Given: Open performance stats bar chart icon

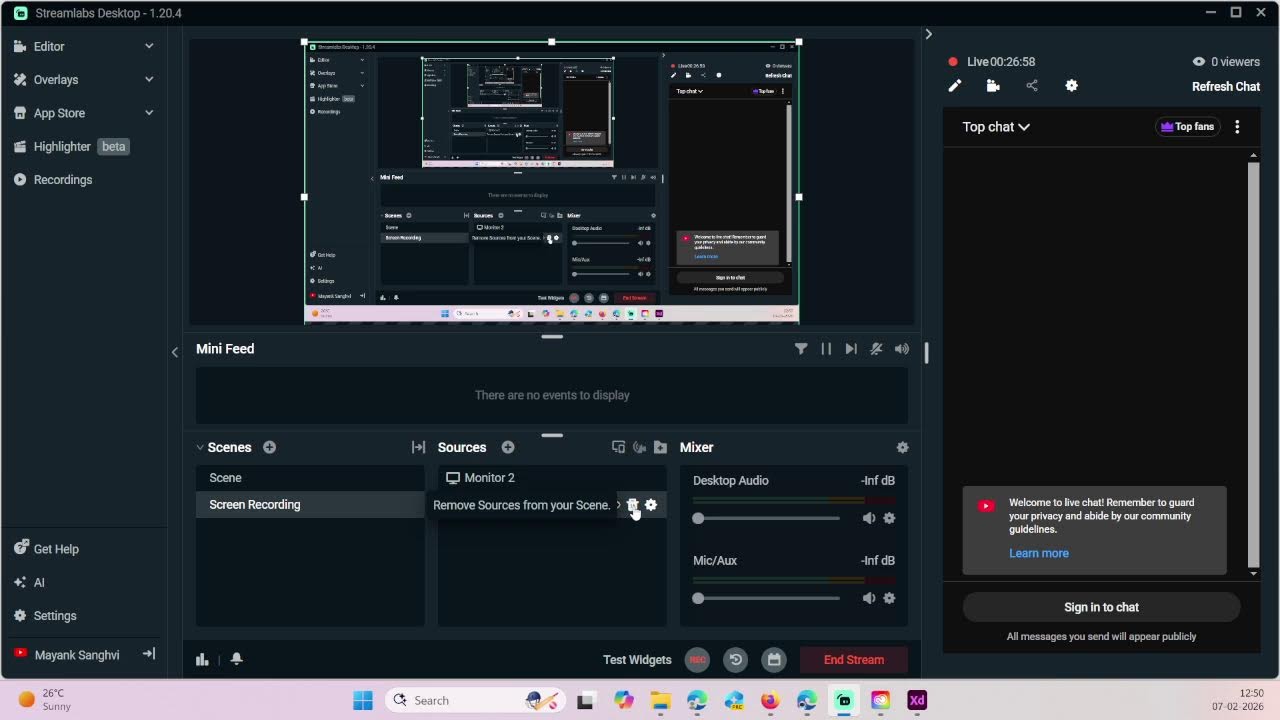Looking at the screenshot, I should click(202, 659).
